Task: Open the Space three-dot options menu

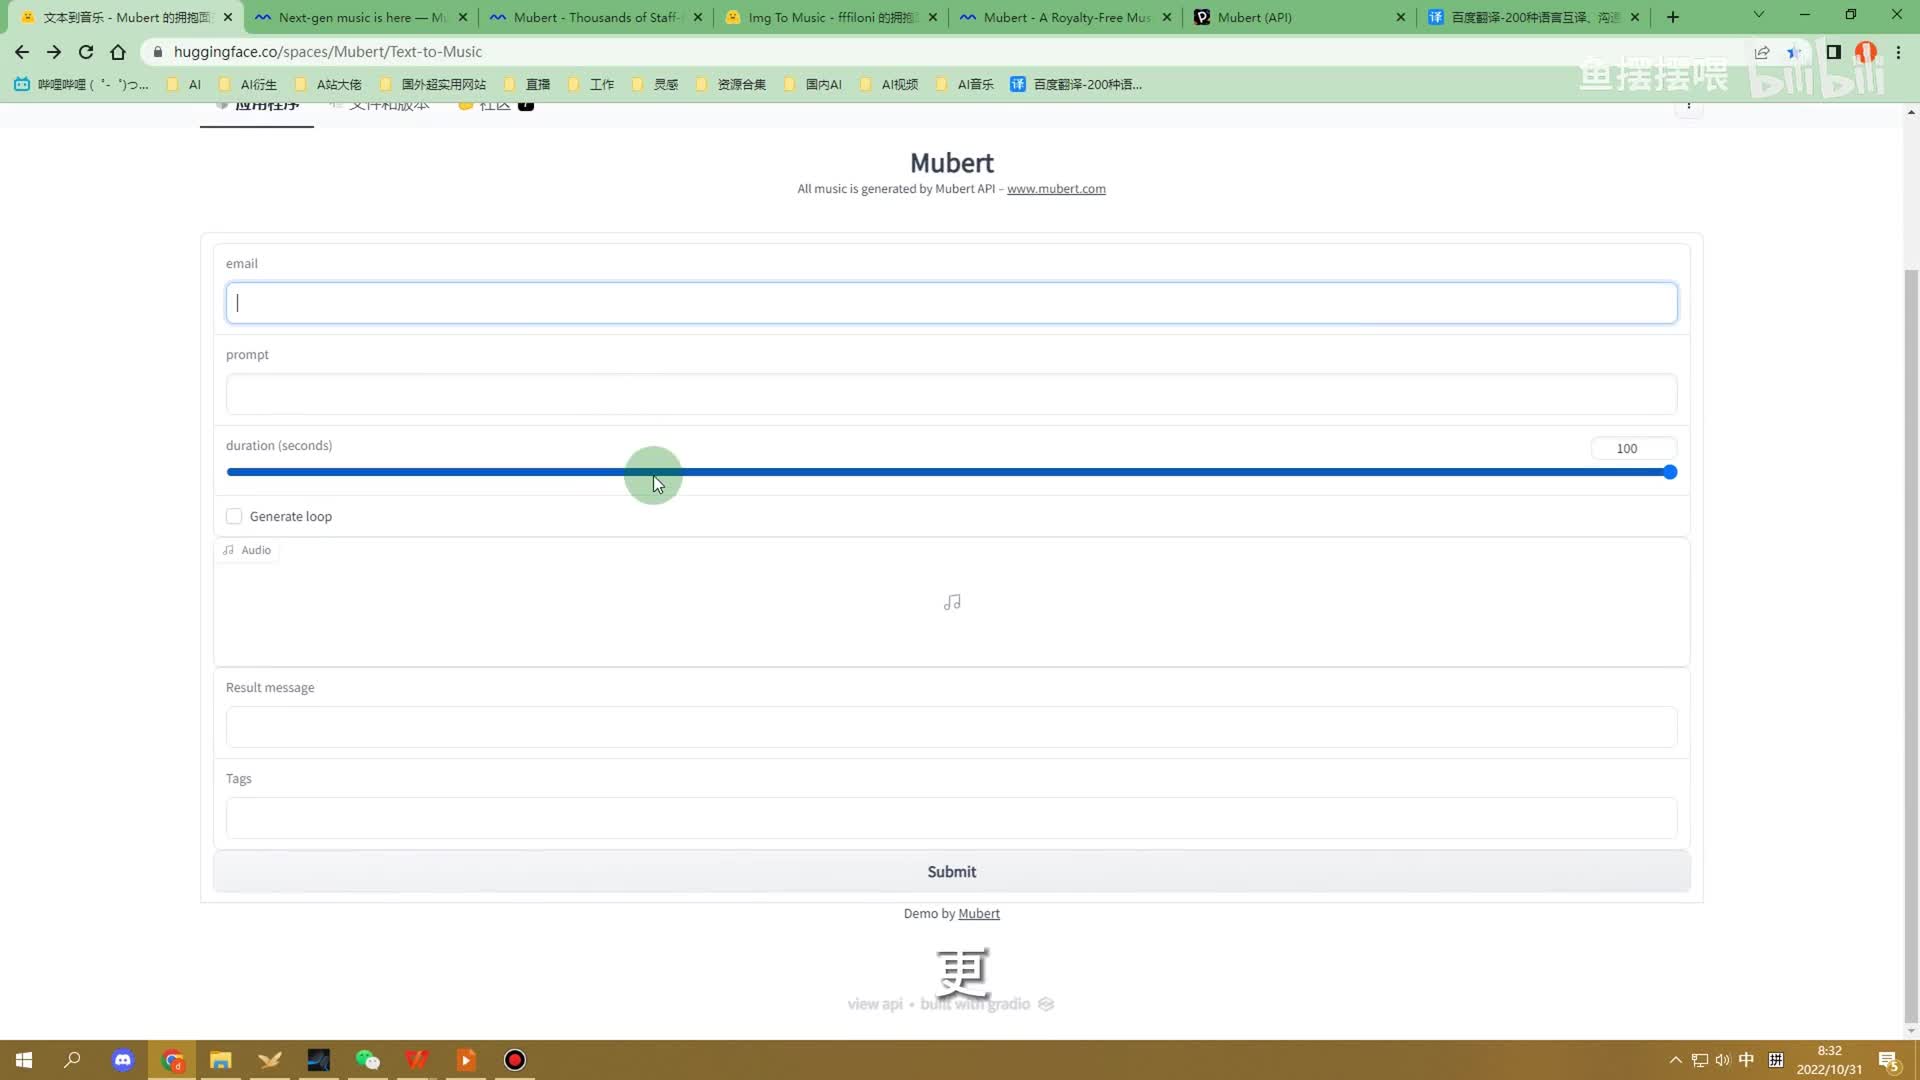Action: tap(1688, 106)
